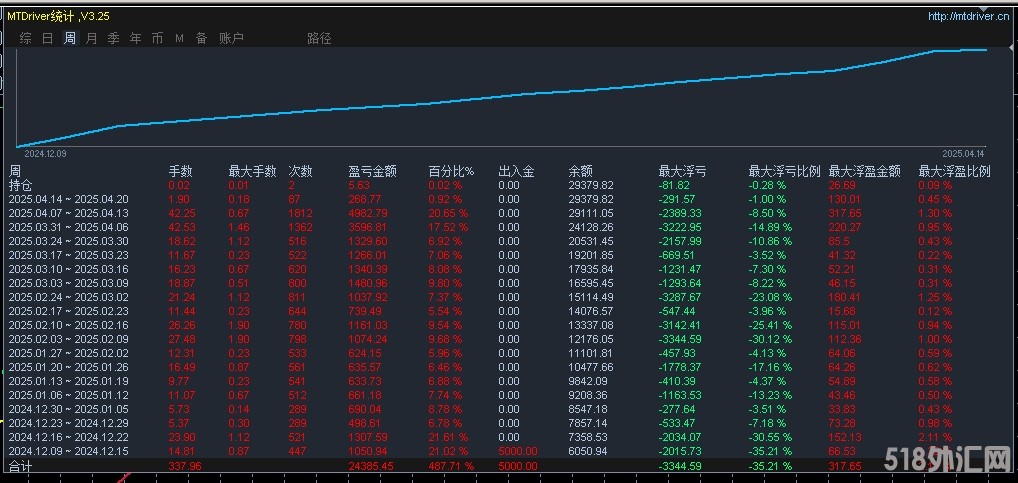Image resolution: width=1018 pixels, height=483 pixels.
Task: Select the 2025.04.07 ~ 2025.04.13 week row
Action: pyautogui.click(x=69, y=213)
